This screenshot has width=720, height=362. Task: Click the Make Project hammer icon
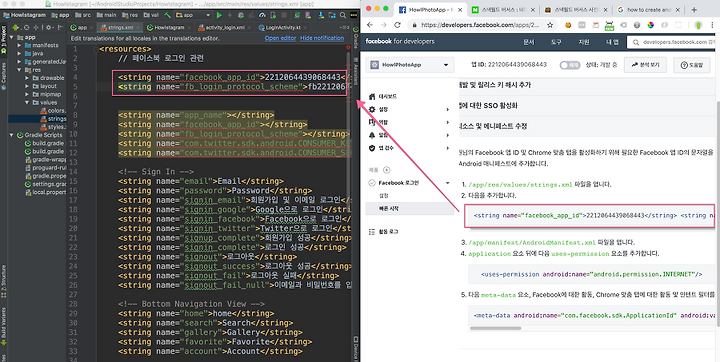(167, 15)
